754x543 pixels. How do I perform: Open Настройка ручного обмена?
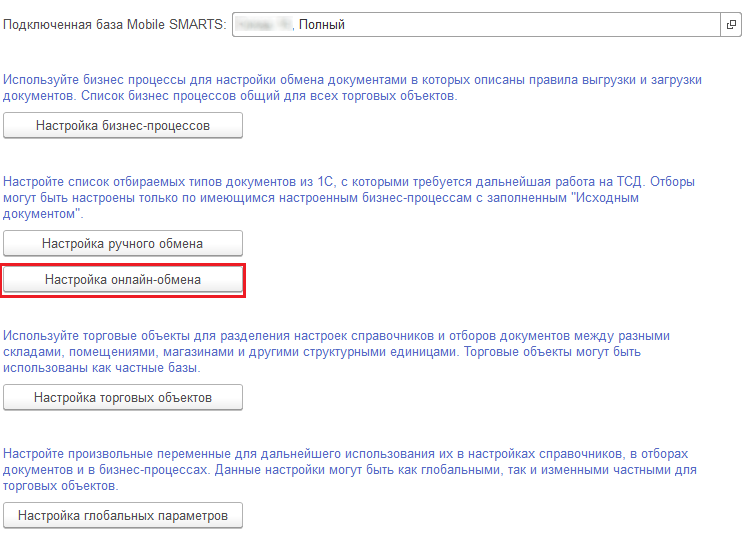click(123, 243)
